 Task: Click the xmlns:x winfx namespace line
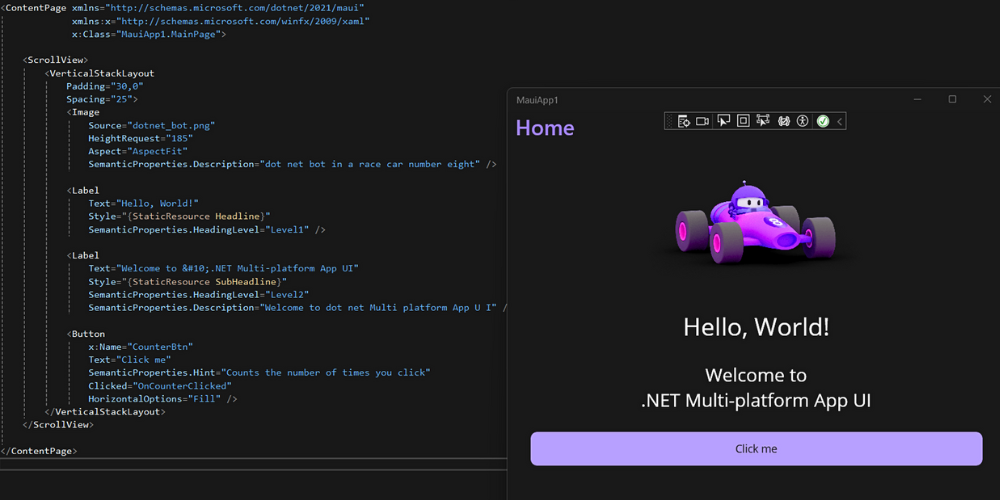click(x=221, y=21)
